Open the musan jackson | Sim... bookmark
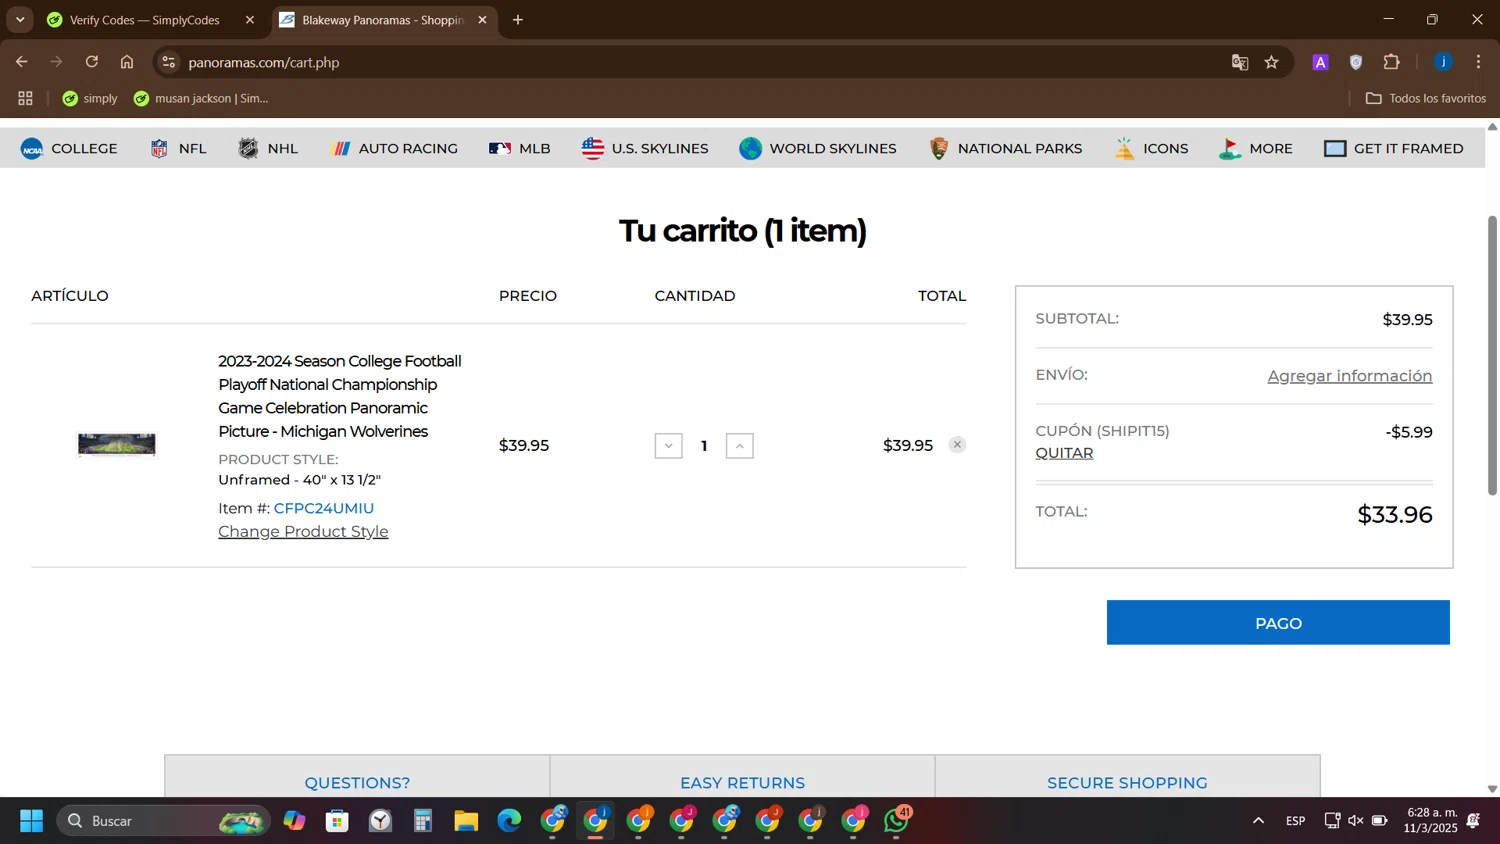 point(201,98)
